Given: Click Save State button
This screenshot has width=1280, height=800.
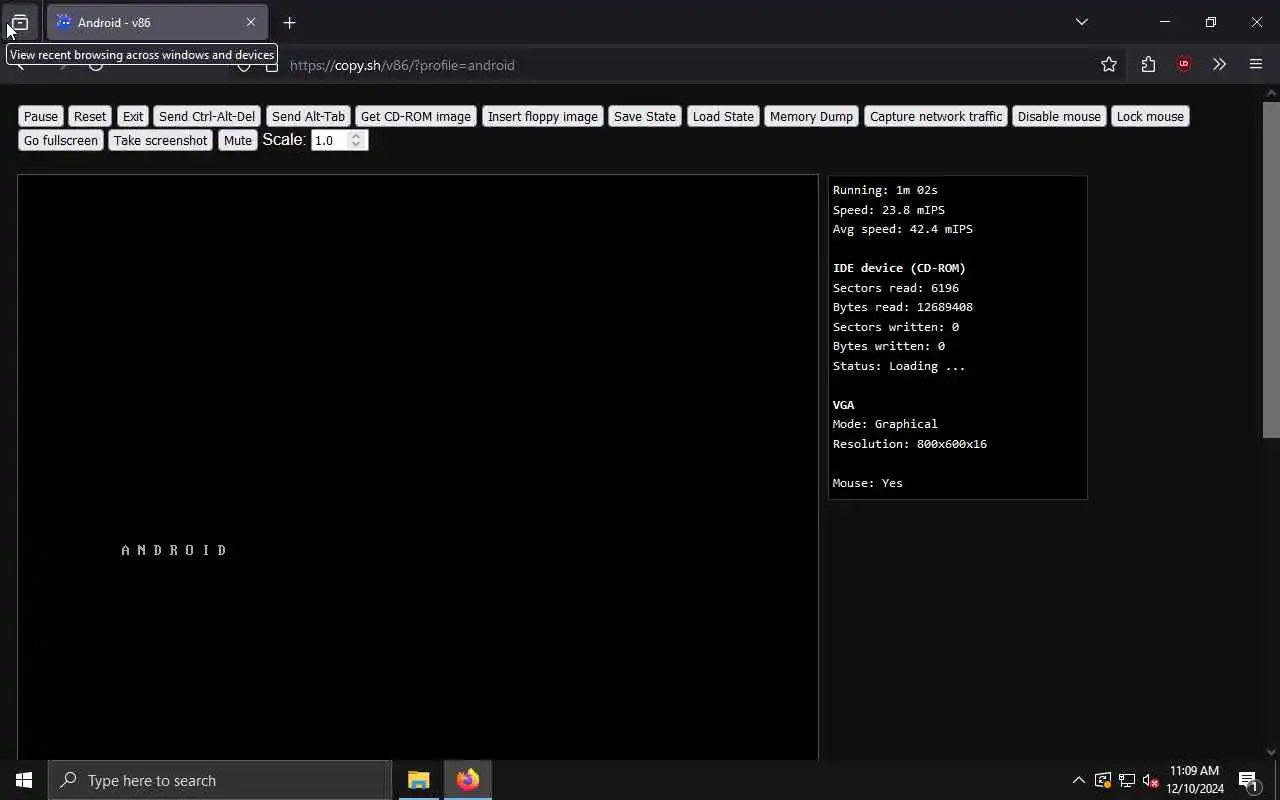Looking at the screenshot, I should click(645, 116).
